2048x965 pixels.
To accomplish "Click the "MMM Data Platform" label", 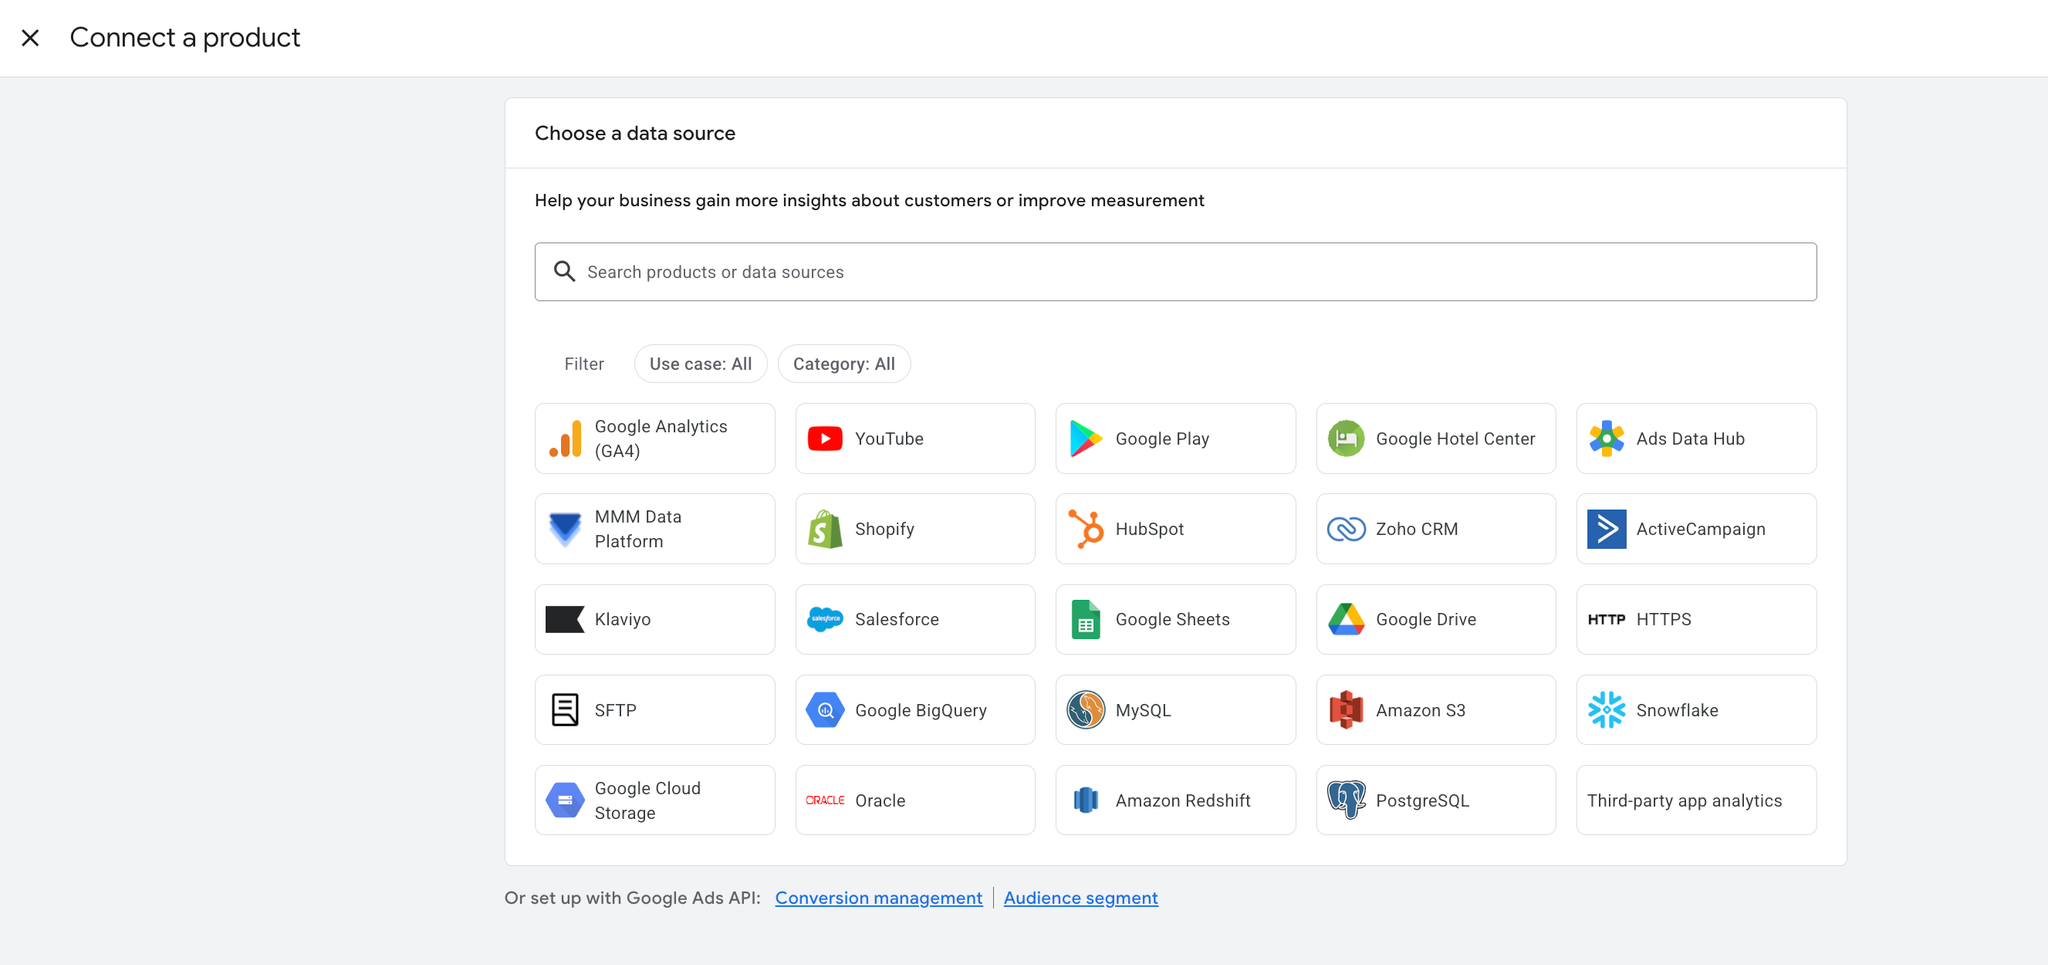I will (x=638, y=529).
